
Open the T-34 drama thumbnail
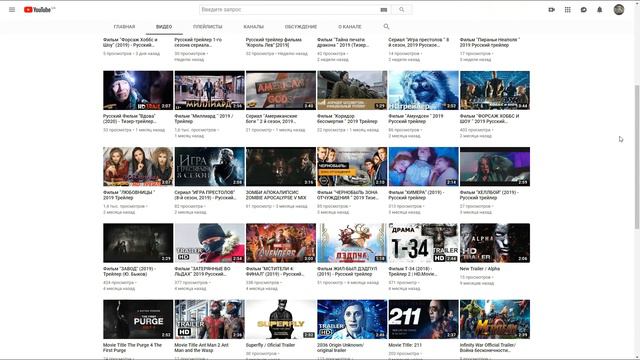pos(424,243)
